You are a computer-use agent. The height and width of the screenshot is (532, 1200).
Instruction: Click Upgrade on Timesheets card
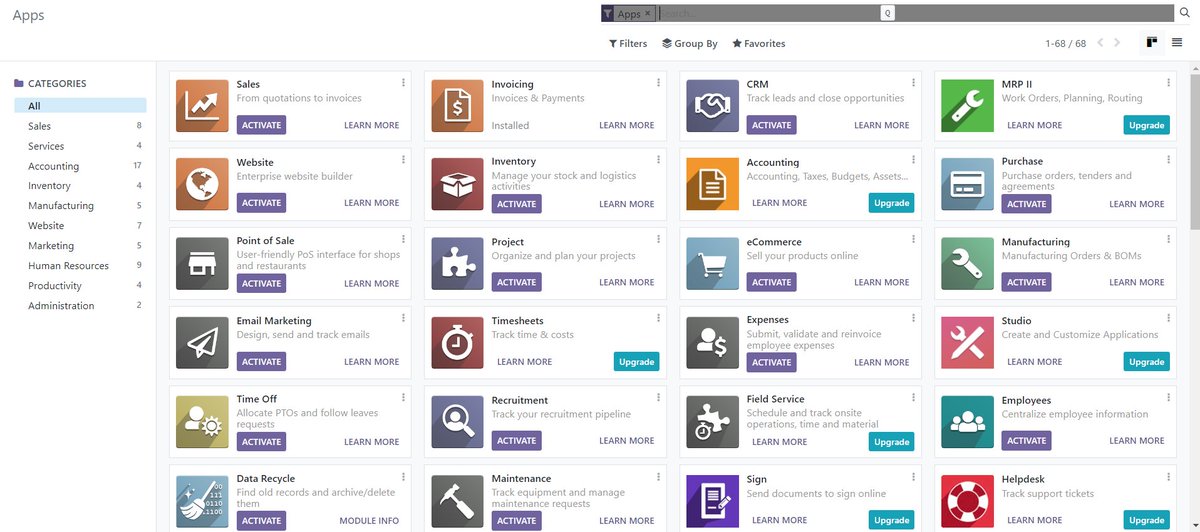tap(636, 361)
